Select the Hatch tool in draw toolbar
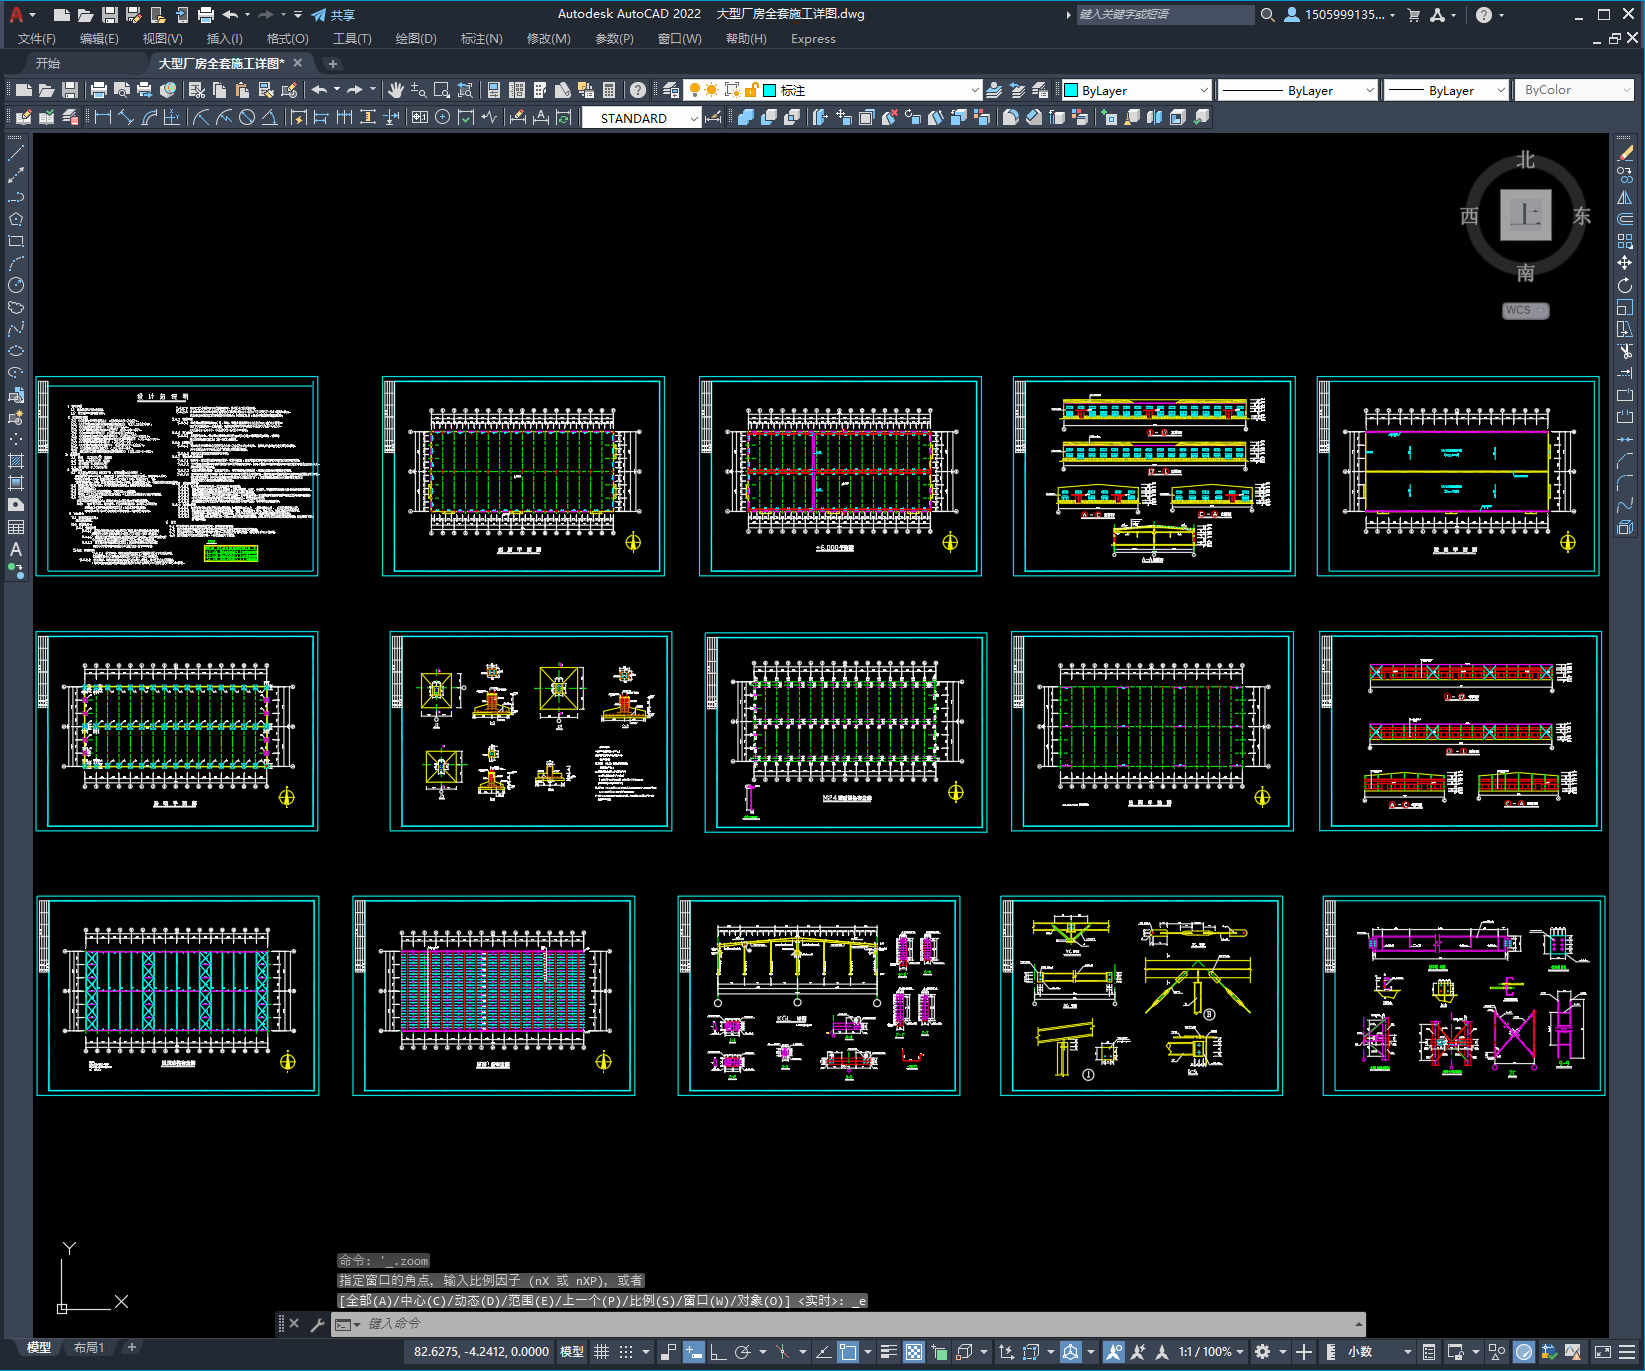The width and height of the screenshot is (1645, 1371). point(16,461)
